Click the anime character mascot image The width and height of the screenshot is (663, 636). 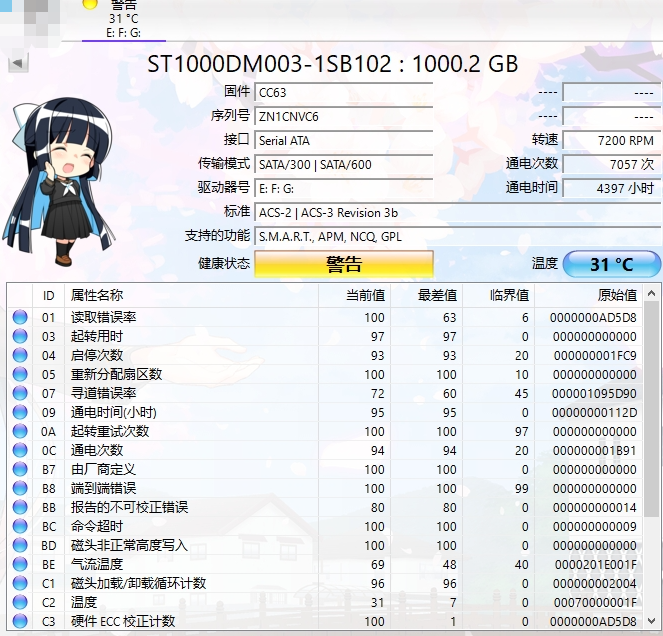pyautogui.click(x=59, y=182)
